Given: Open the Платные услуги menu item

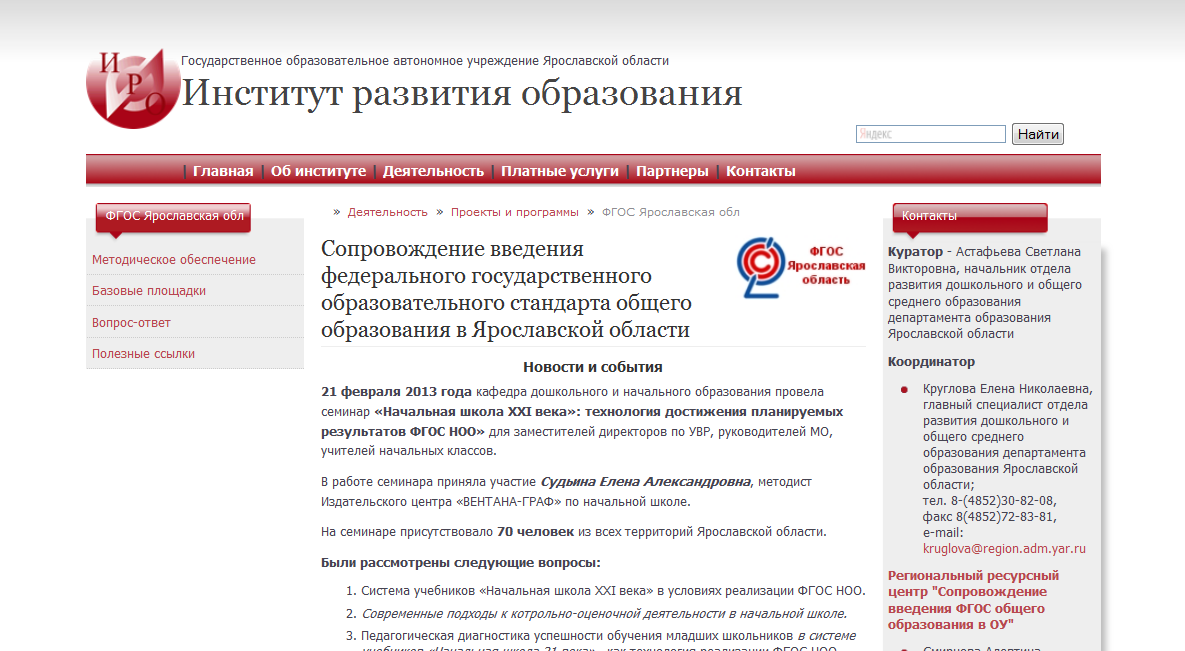Looking at the screenshot, I should click(x=559, y=172).
